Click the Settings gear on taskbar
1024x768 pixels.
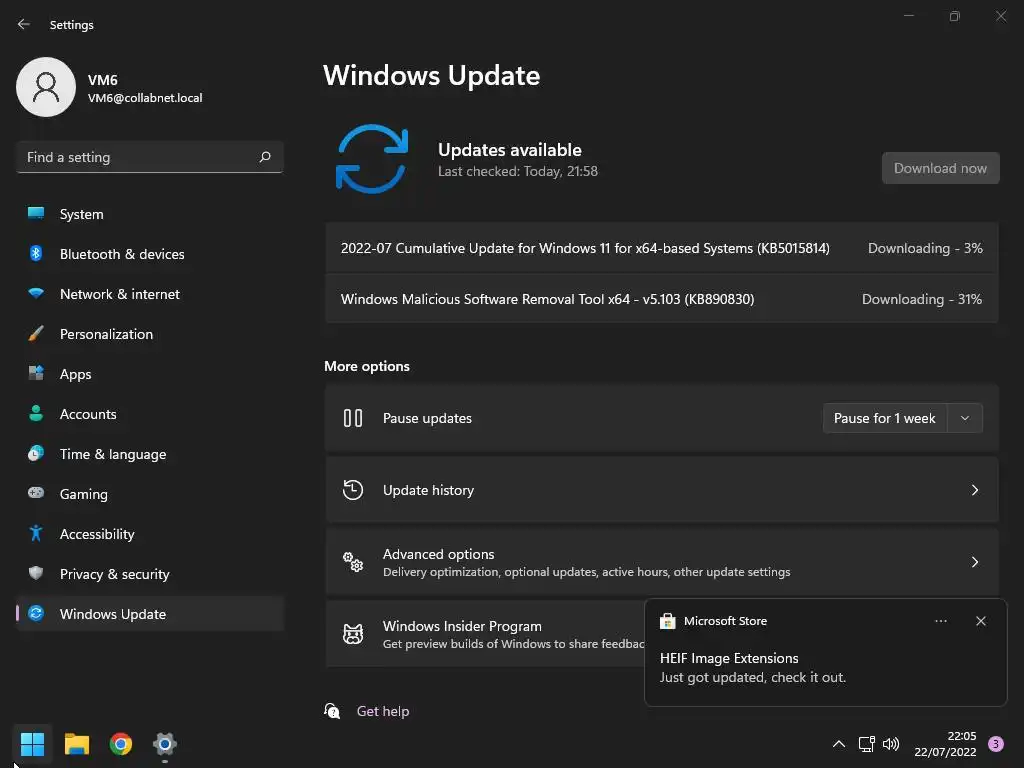point(165,744)
